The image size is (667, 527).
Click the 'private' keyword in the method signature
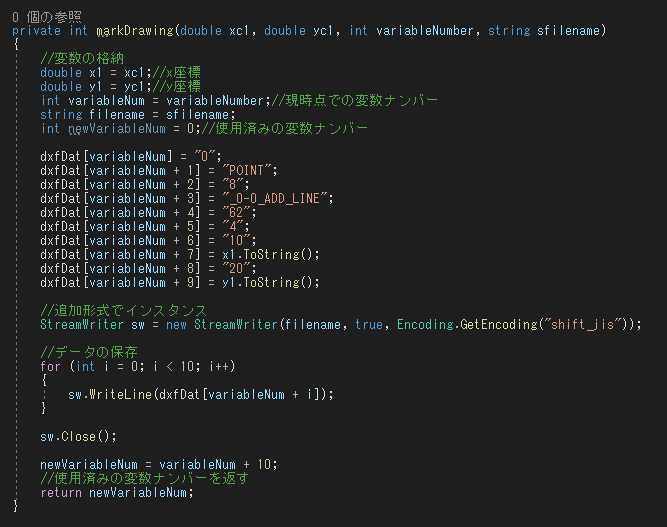(36, 31)
